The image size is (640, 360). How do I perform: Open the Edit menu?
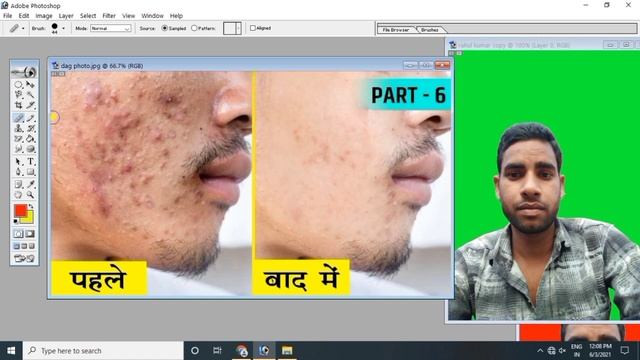pos(24,16)
